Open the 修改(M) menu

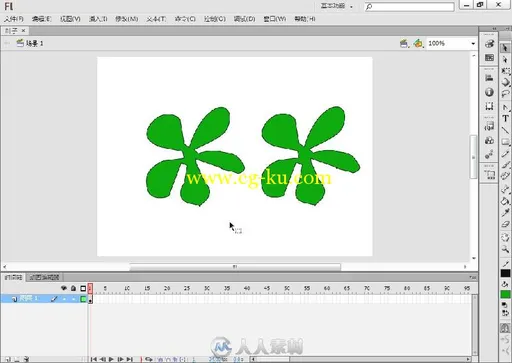(127, 19)
